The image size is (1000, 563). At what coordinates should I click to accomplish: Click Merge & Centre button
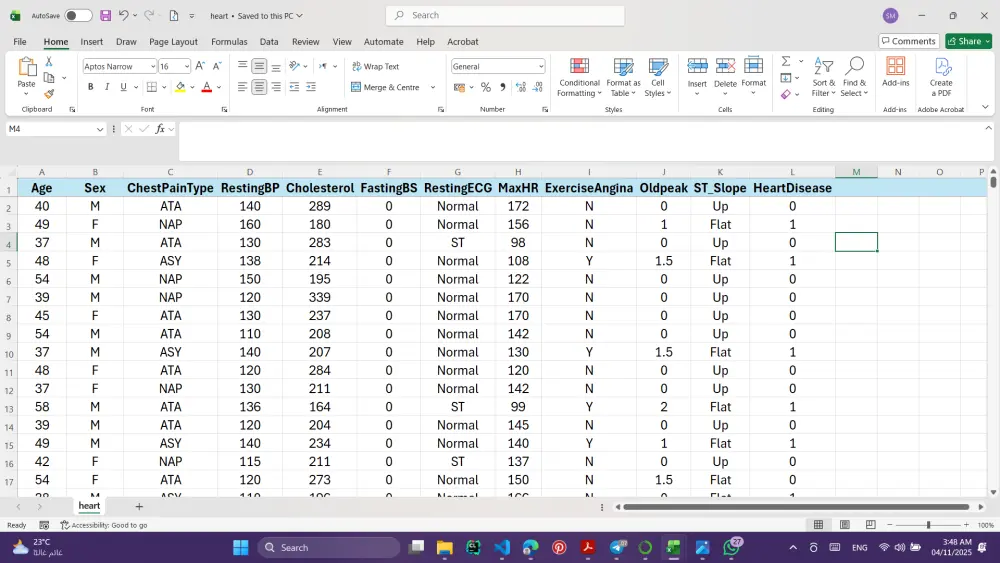[386, 87]
